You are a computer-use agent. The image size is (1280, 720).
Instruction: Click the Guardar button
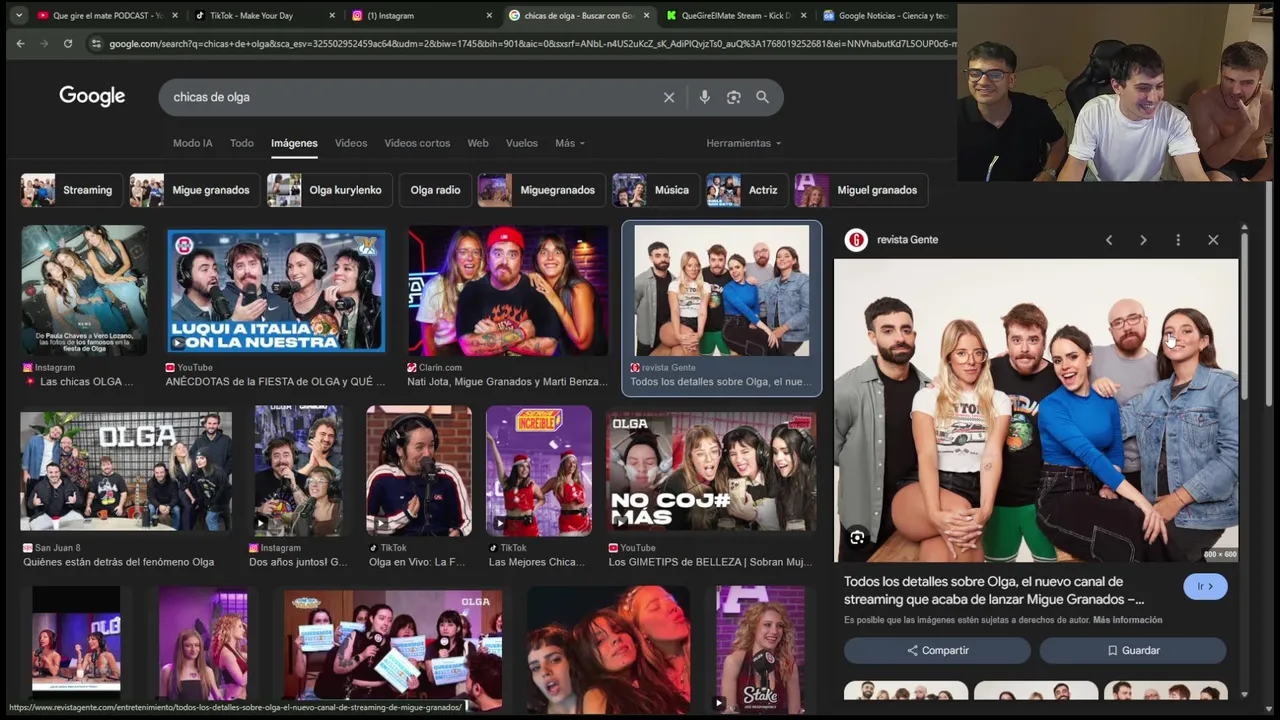(1133, 650)
